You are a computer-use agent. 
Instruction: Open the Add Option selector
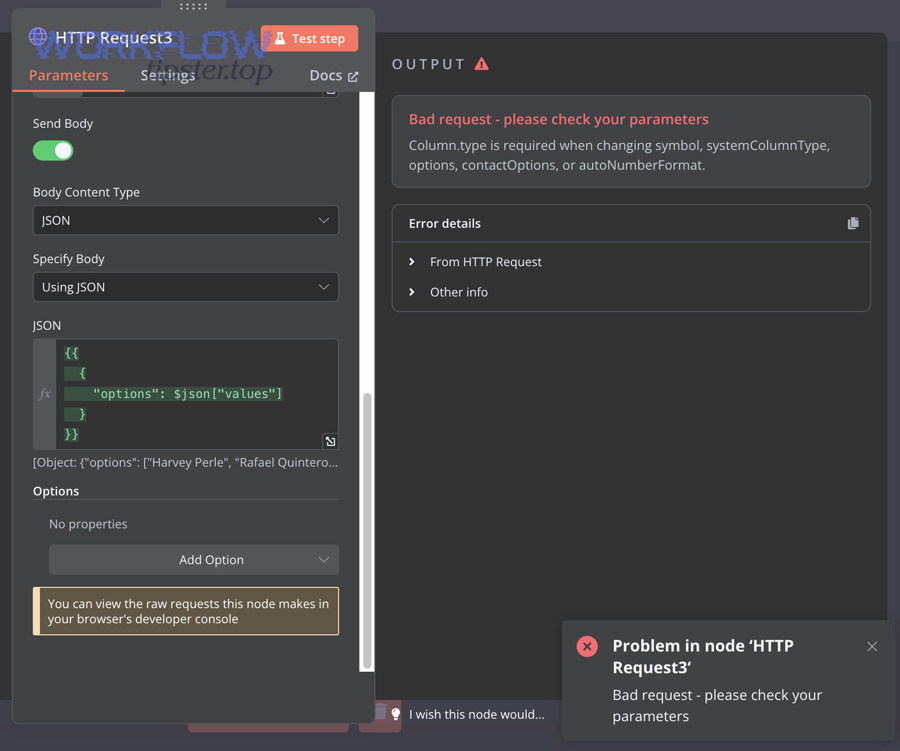pos(193,559)
